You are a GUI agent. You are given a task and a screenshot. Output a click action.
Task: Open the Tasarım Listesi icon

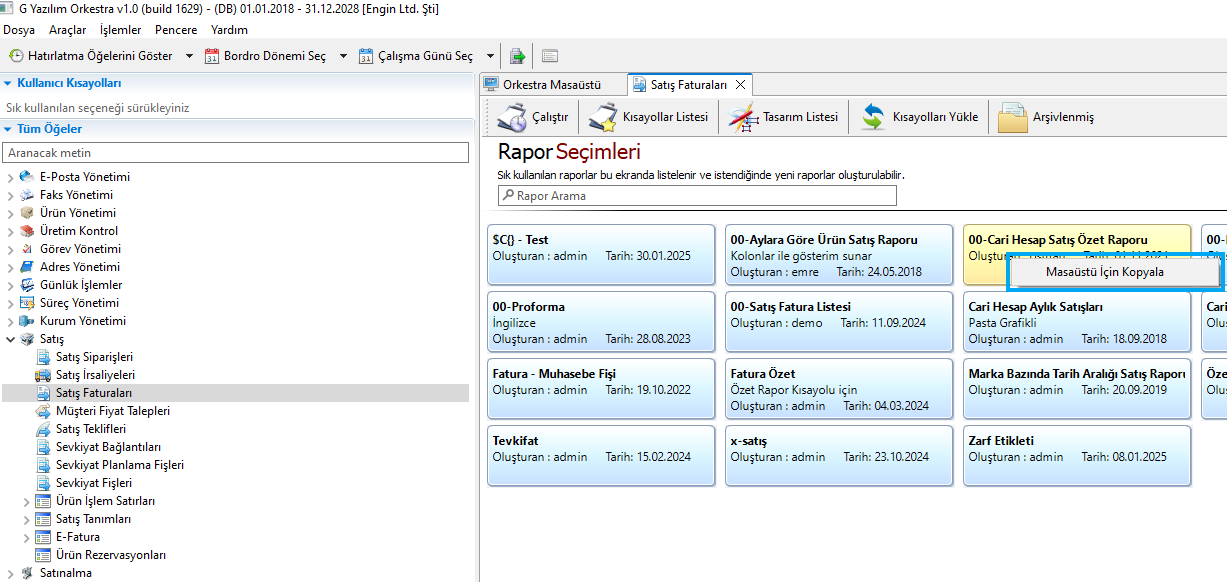(741, 117)
